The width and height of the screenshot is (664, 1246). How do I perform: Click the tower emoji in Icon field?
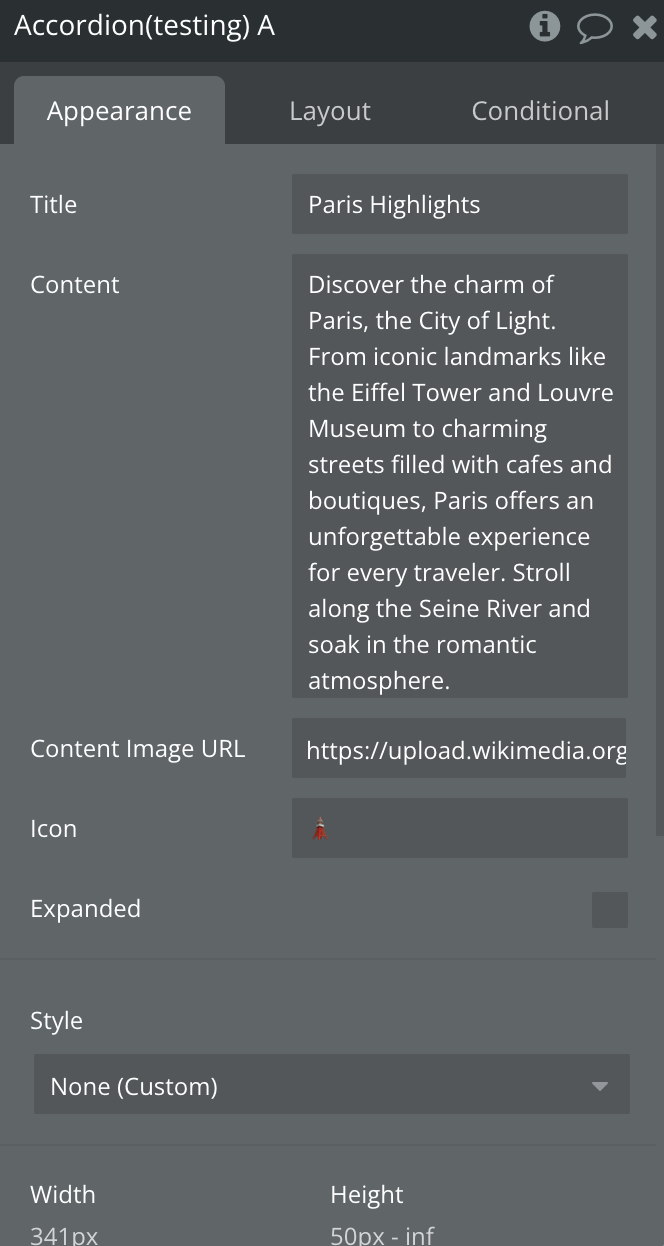pos(320,829)
